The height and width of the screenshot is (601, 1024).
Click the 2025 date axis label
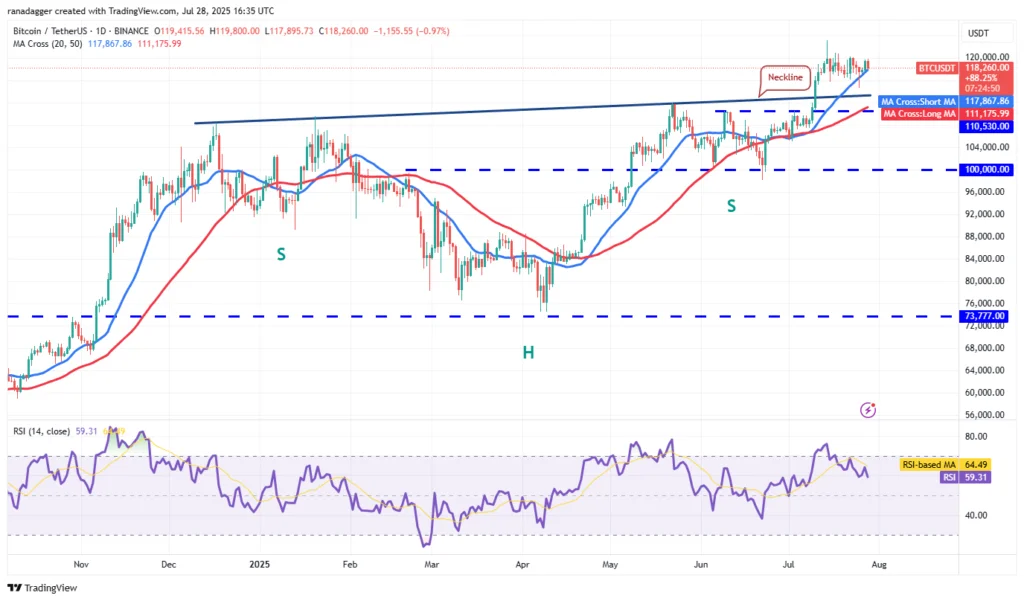pyautogui.click(x=259, y=564)
